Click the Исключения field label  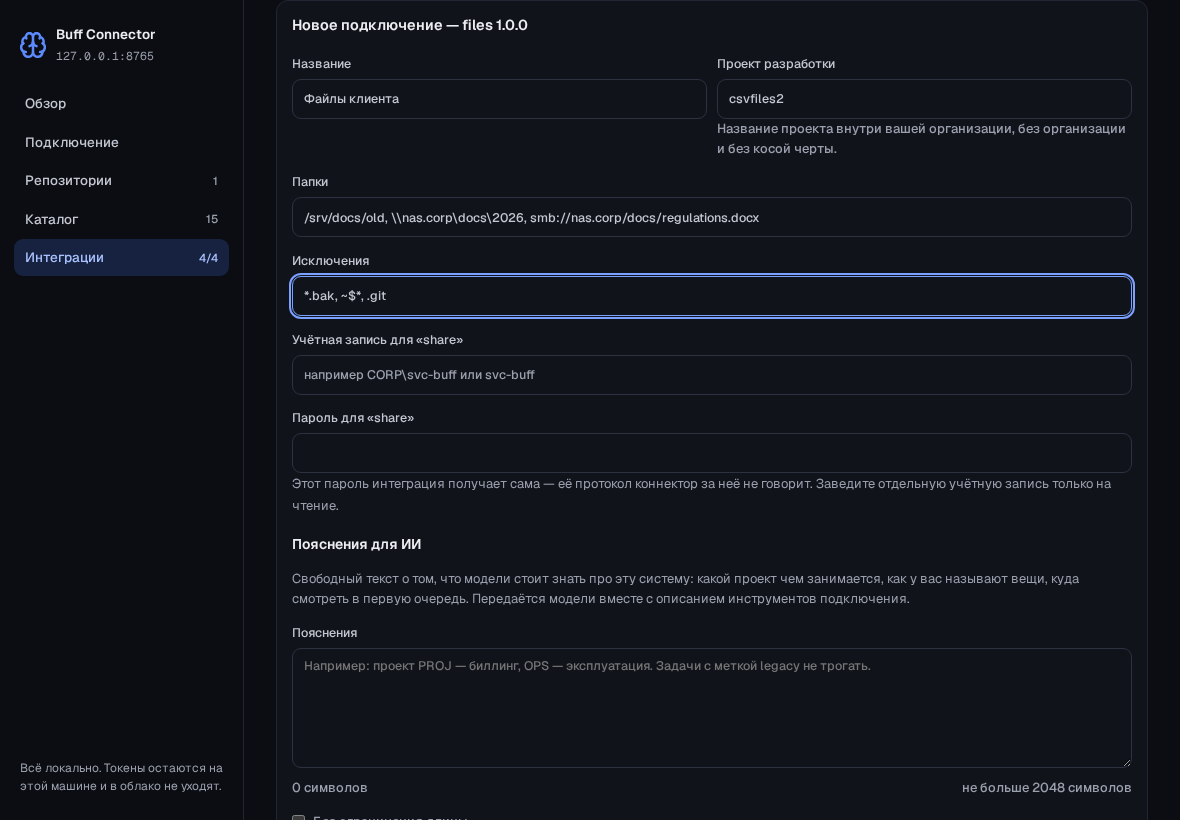[330, 261]
